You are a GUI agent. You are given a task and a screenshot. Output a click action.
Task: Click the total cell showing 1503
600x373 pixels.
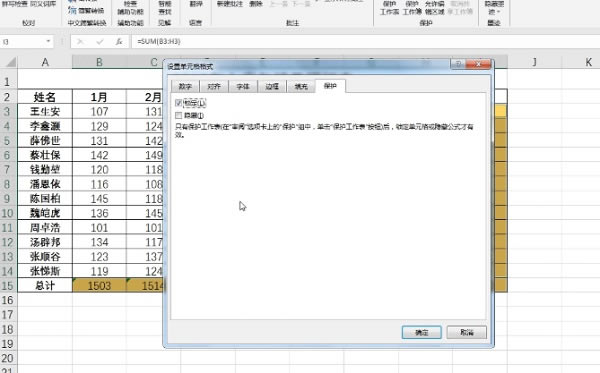[x=99, y=285]
